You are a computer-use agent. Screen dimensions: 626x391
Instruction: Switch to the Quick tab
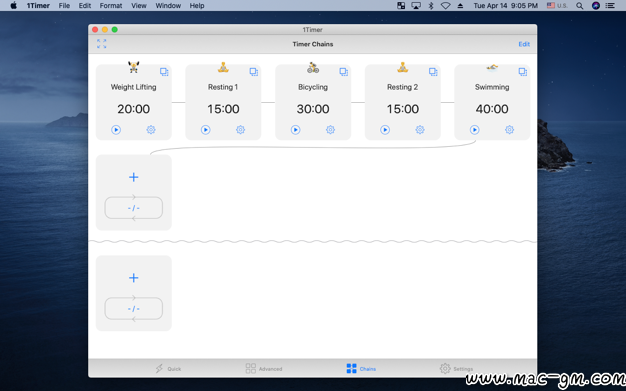pyautogui.click(x=168, y=369)
